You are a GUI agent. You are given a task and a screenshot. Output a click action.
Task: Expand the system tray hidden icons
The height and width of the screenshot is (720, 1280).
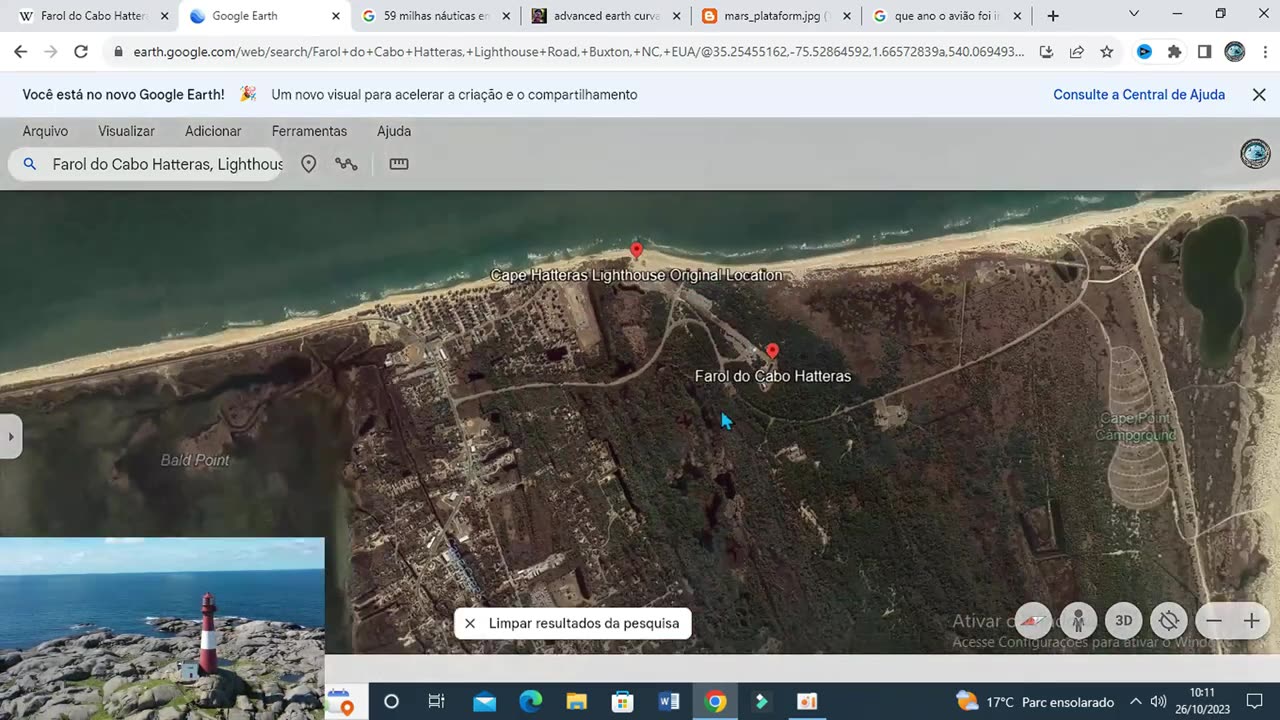coord(1136,701)
